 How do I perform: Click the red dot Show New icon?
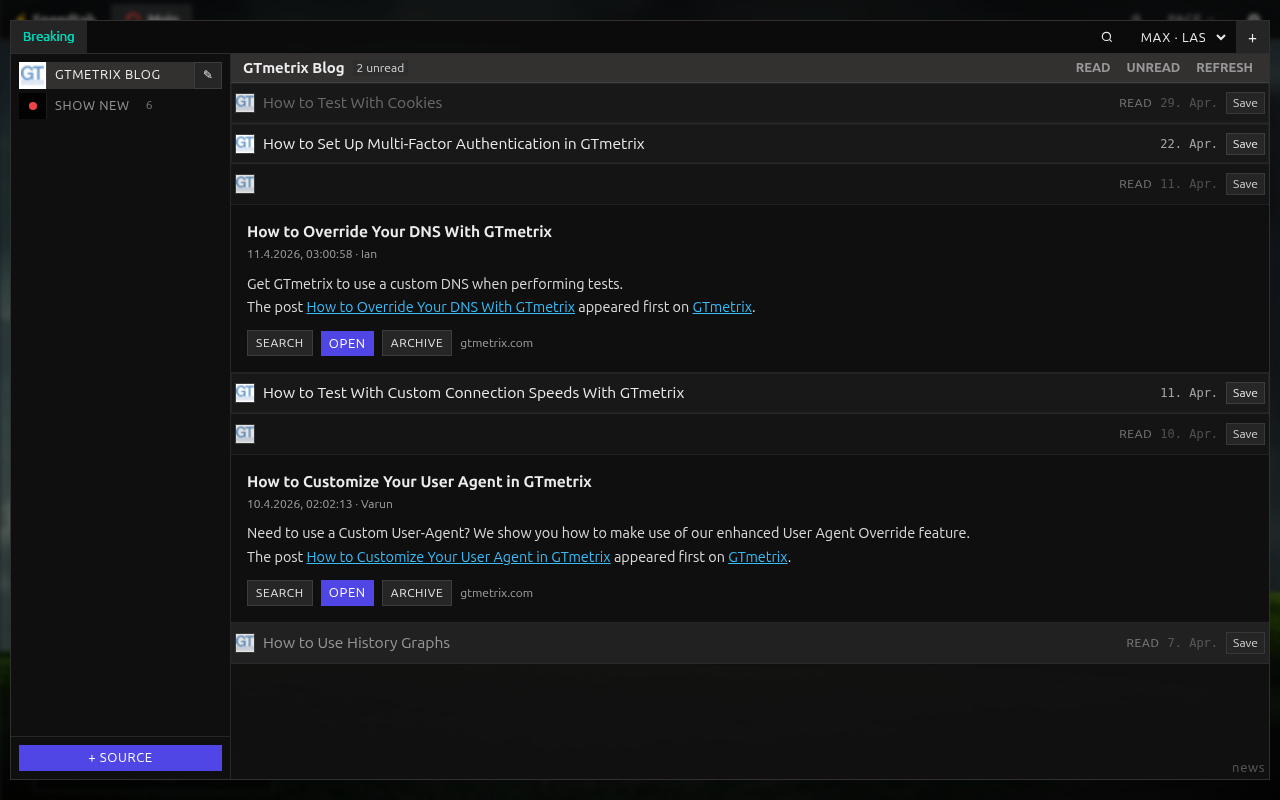(x=32, y=105)
